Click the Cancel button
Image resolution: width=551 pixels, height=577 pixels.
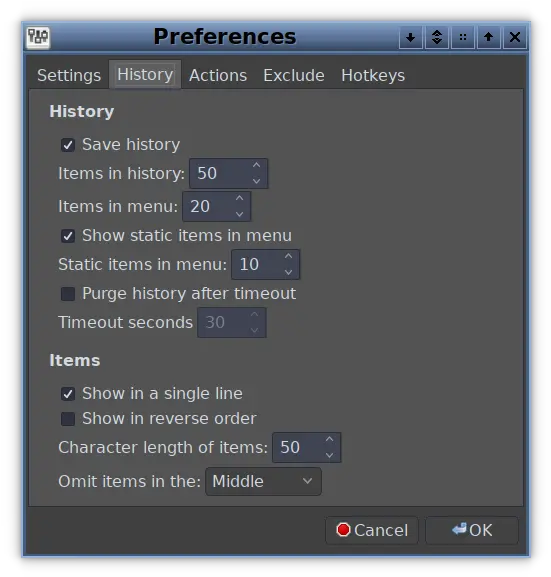coord(372,530)
